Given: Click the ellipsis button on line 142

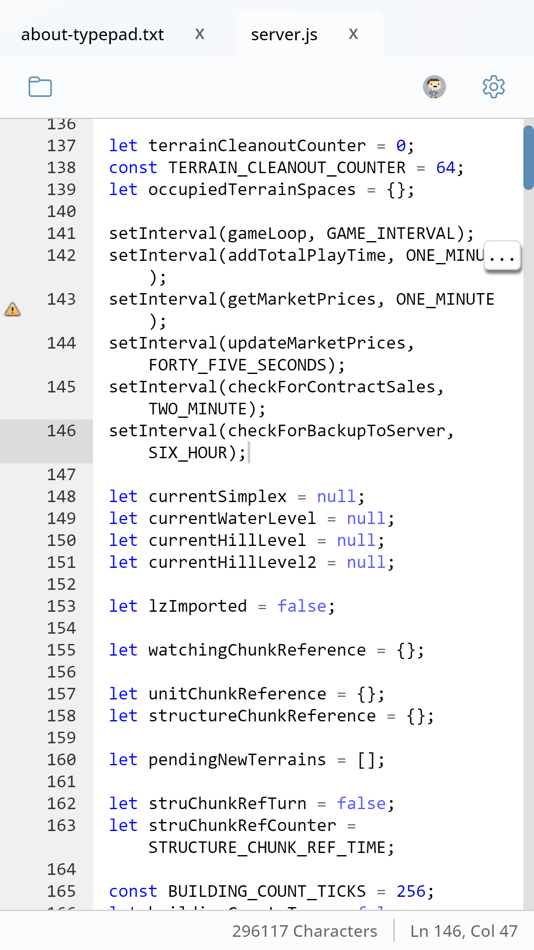Looking at the screenshot, I should pyautogui.click(x=502, y=257).
